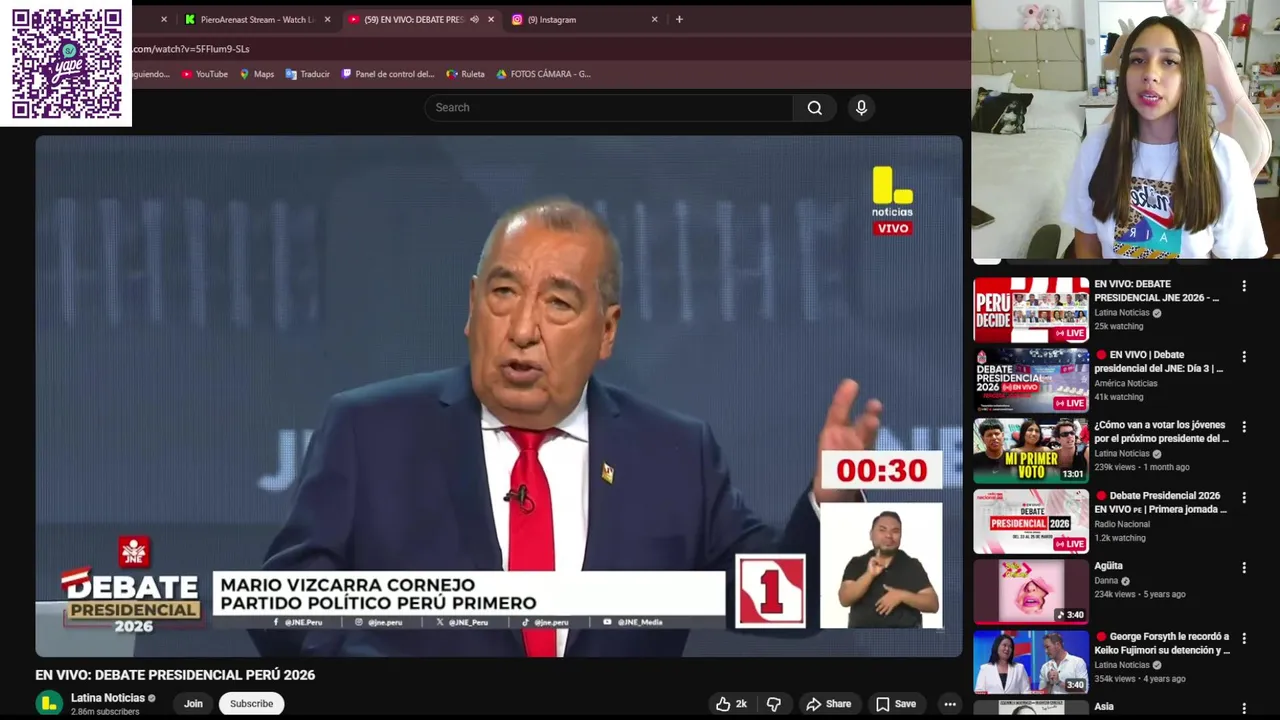
Task: Open options for George Forsyth video
Action: tap(1244, 638)
